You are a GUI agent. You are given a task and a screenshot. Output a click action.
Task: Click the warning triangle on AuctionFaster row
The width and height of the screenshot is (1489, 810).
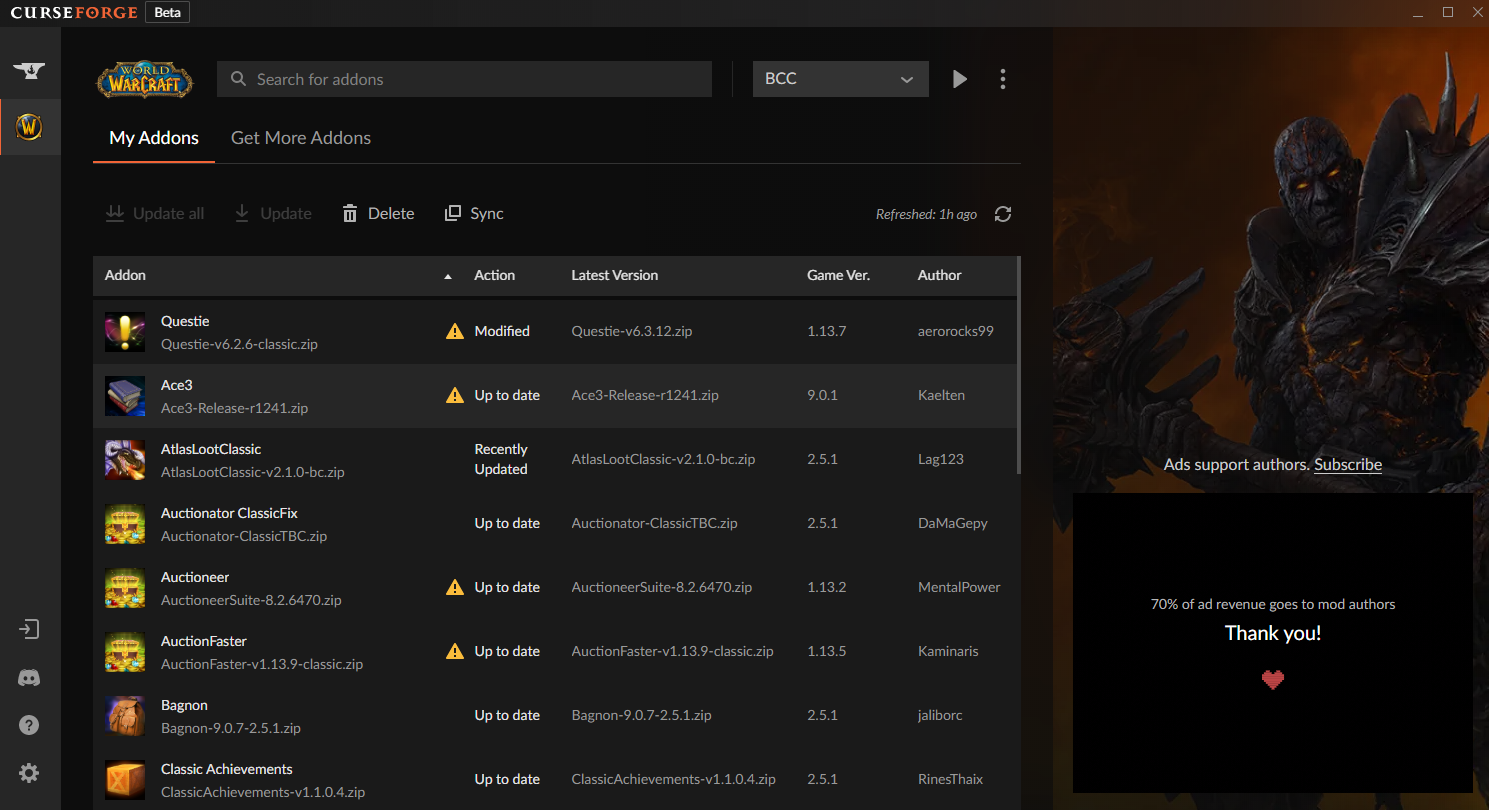455,651
